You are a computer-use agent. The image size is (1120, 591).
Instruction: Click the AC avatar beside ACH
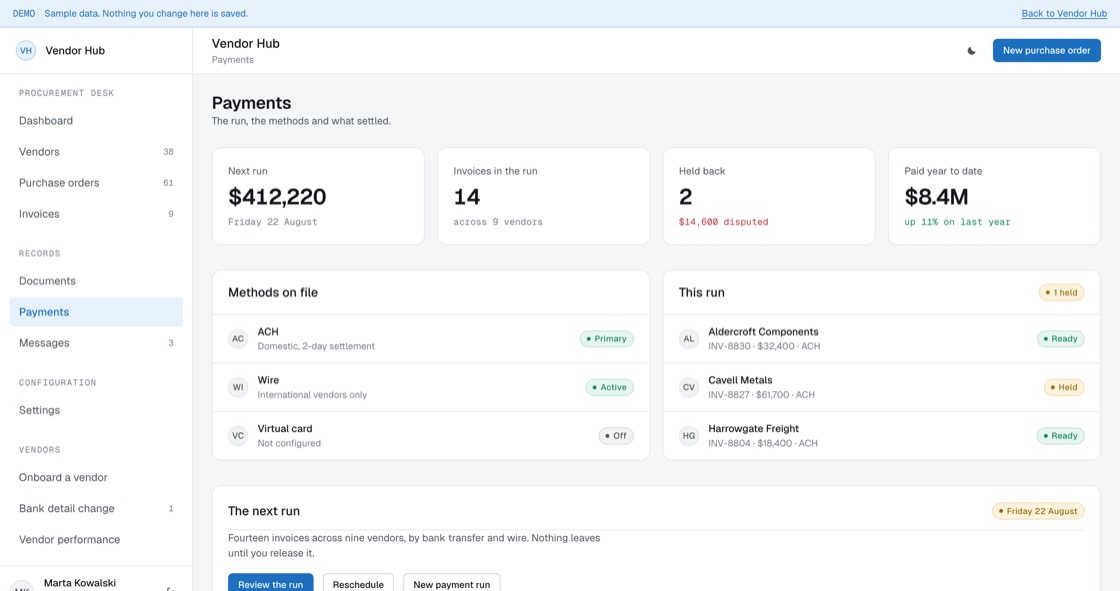coord(238,339)
